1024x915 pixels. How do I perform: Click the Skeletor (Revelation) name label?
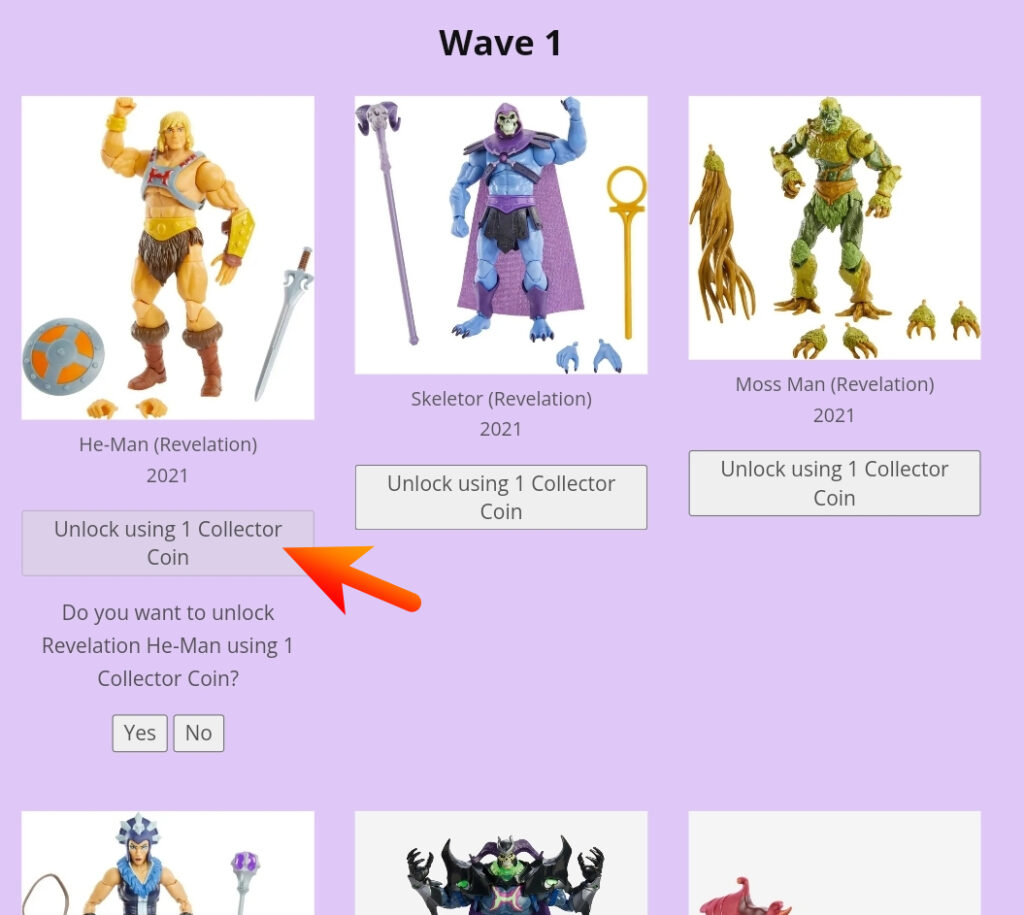[501, 398]
